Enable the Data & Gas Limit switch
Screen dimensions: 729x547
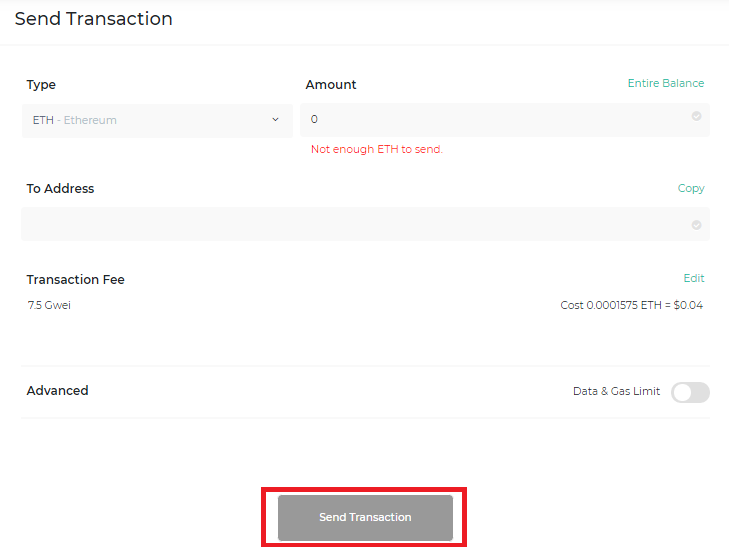[x=690, y=392]
